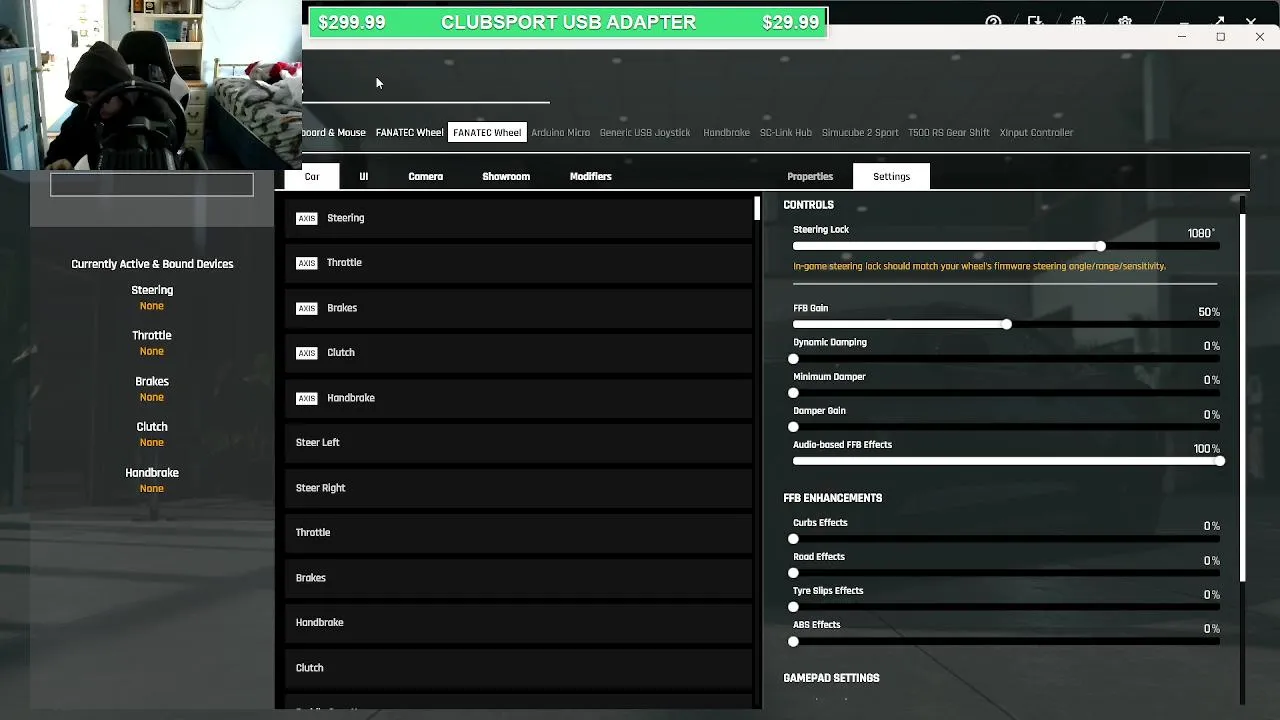Click the None value under Steering
This screenshot has width=1280, height=720.
click(152, 306)
